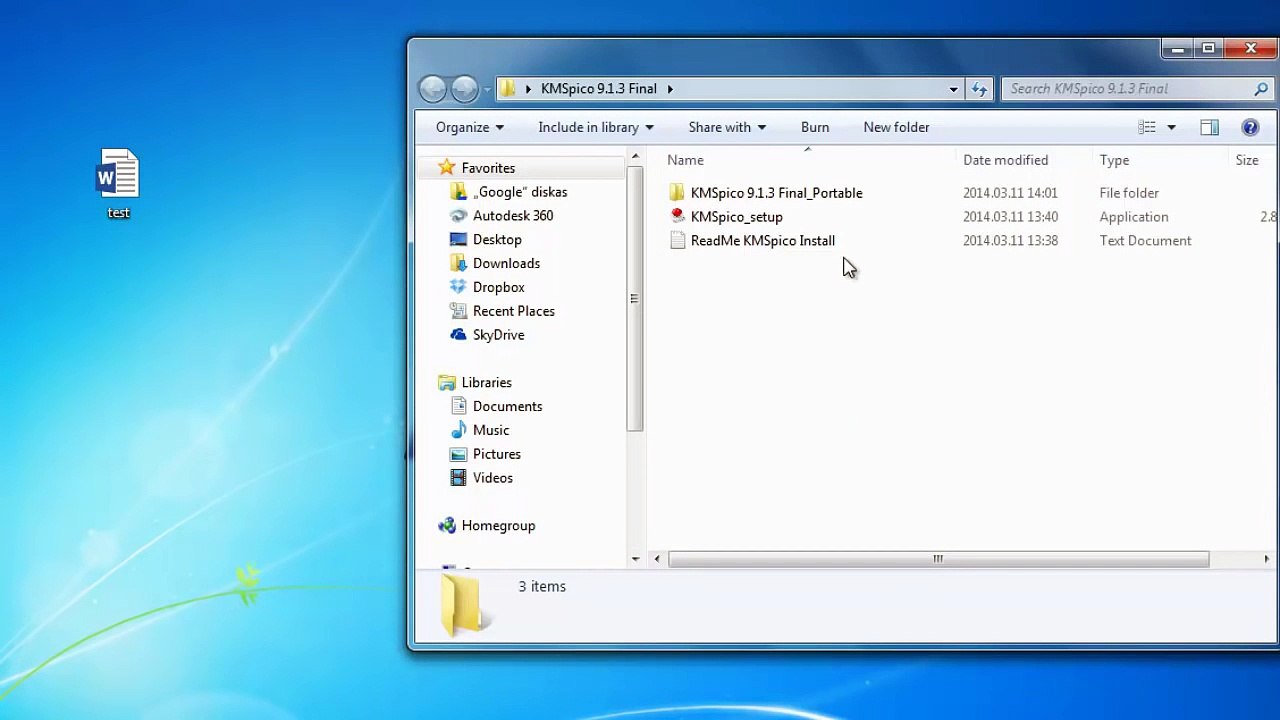Open the recent pages dropdown arrow

tap(487, 89)
